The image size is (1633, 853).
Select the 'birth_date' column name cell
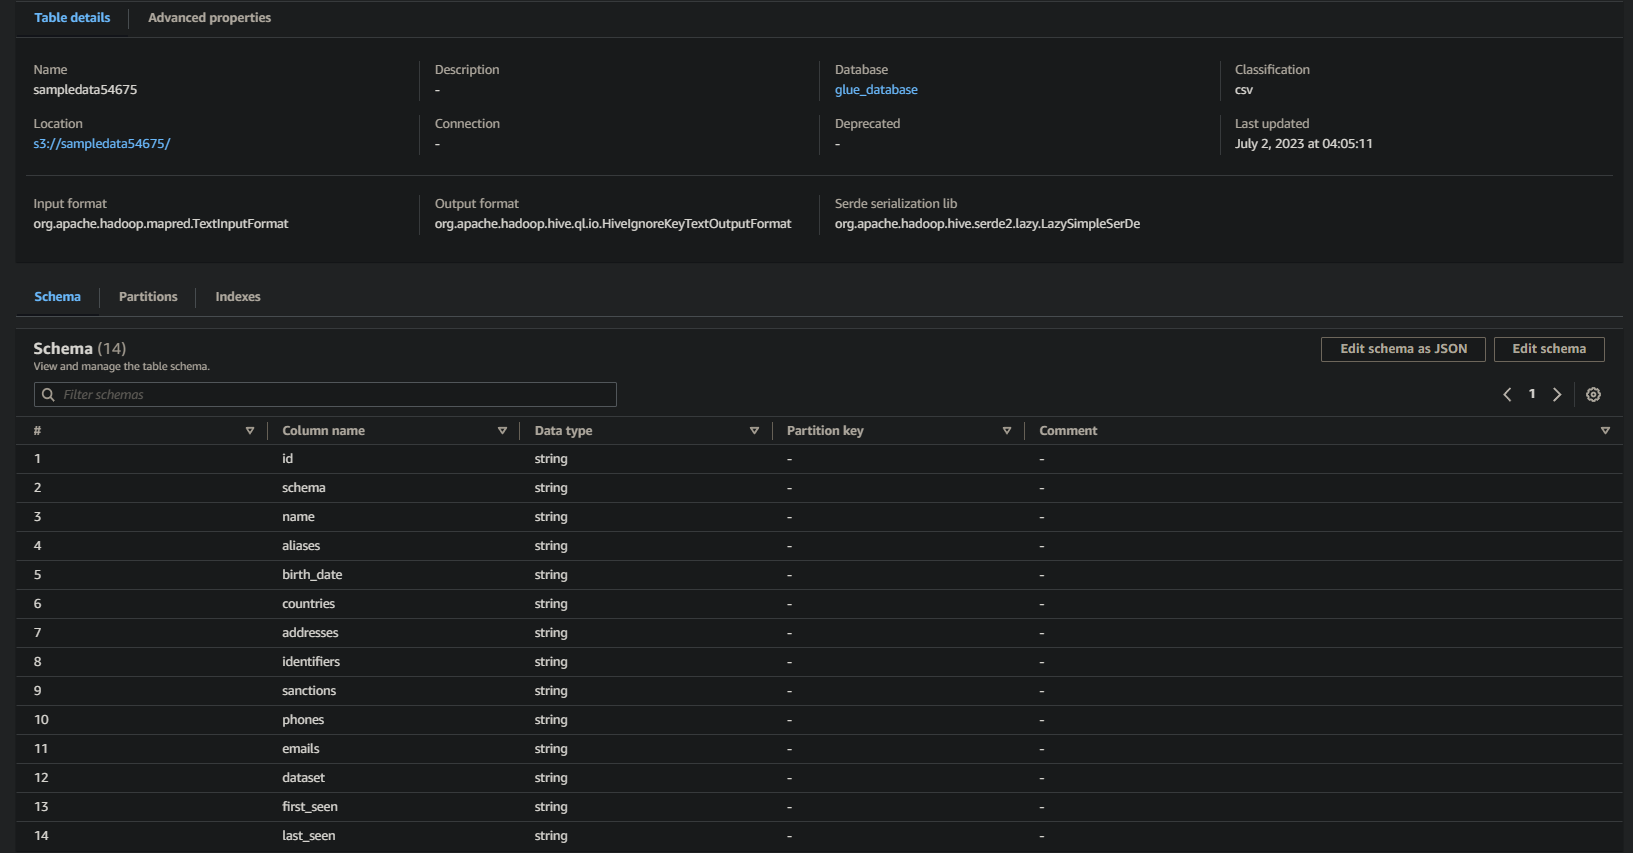pos(312,575)
